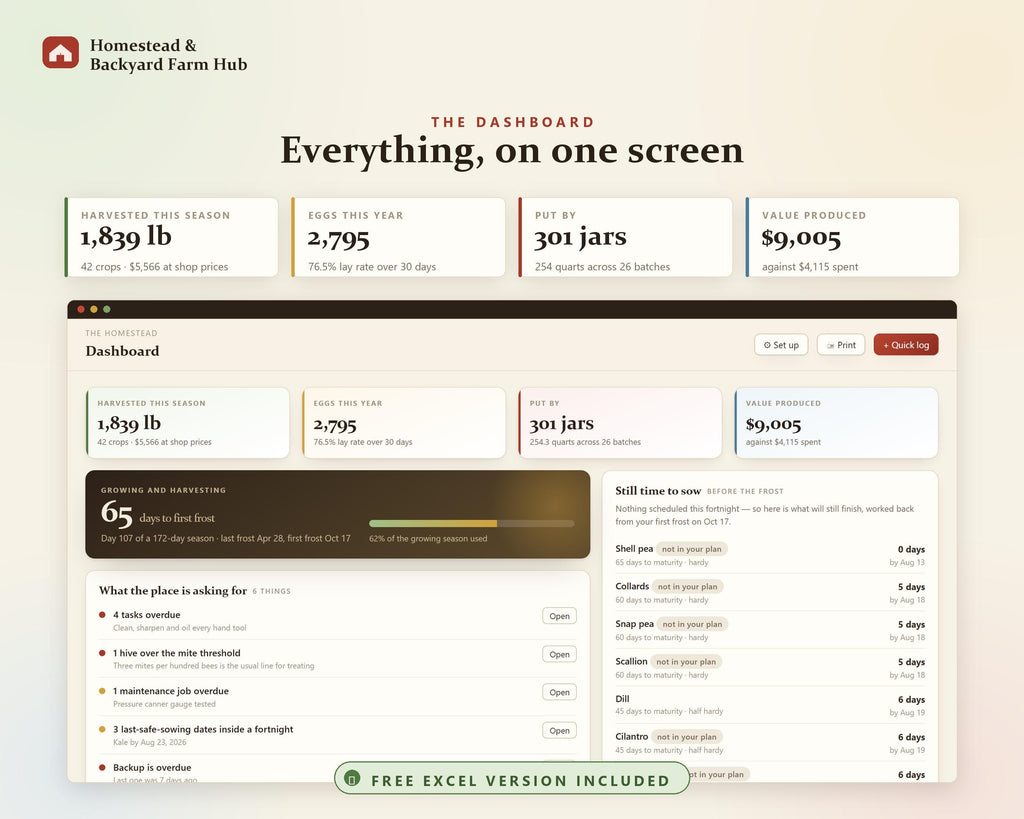The width and height of the screenshot is (1024, 819).
Task: Click the "Backup is overdue" item text
Action: (x=152, y=767)
